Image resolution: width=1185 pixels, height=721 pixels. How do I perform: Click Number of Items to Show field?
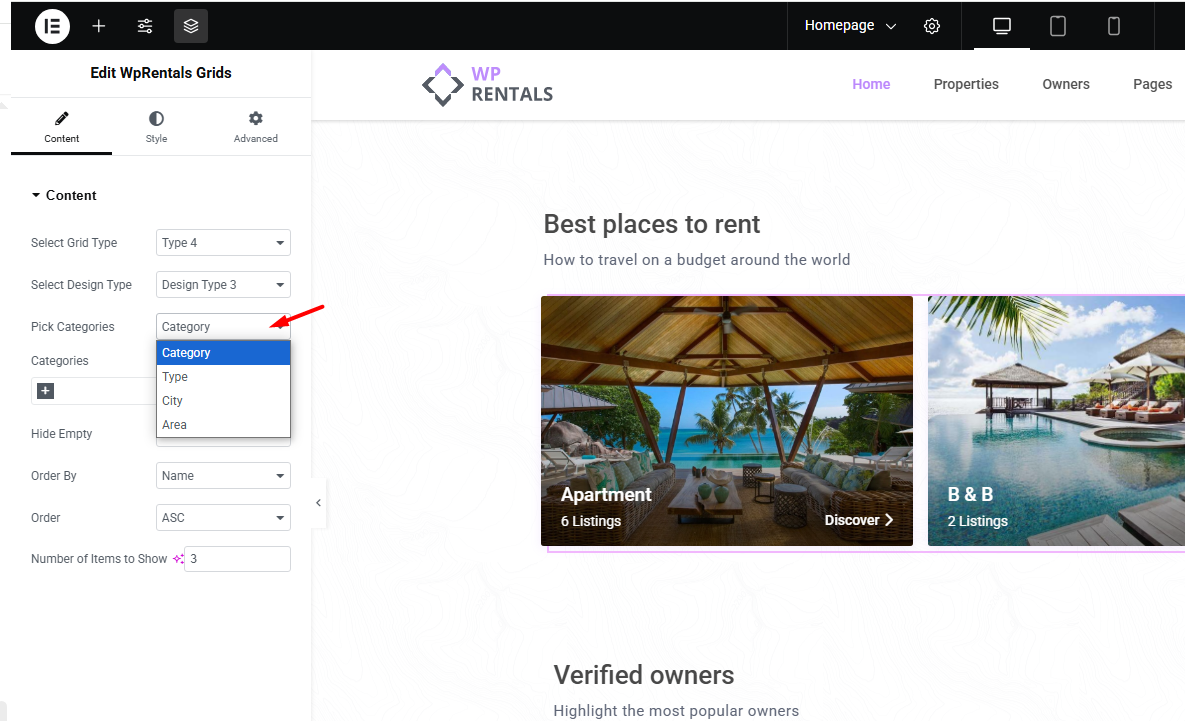237,559
